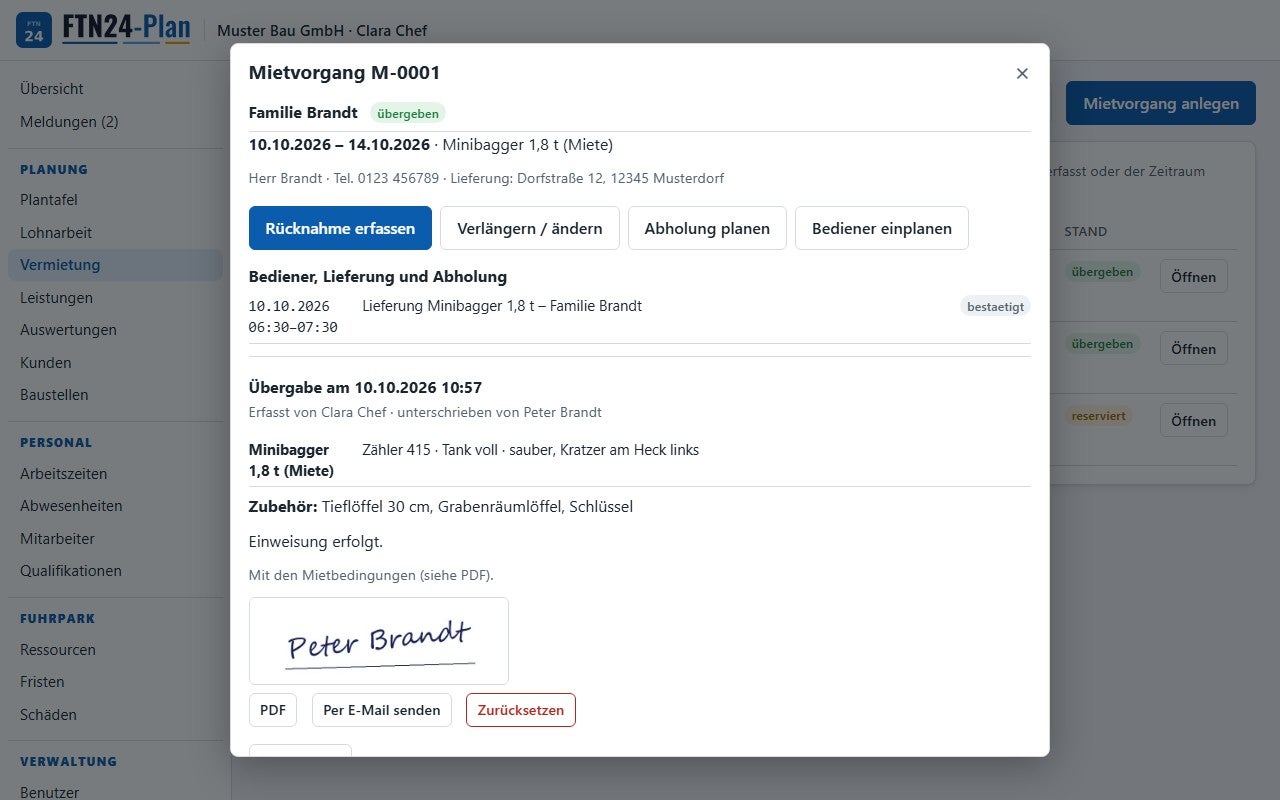Click delivery time 06:30–07:30
Screen dimensions: 1280x800
point(293,327)
